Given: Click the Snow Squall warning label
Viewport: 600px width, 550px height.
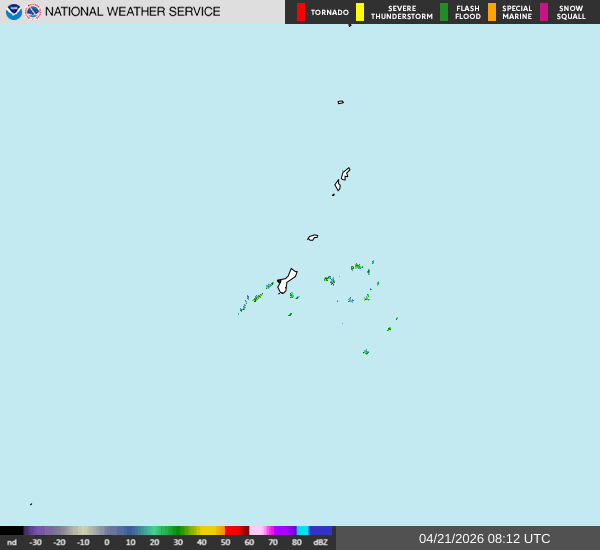Looking at the screenshot, I should point(571,12).
